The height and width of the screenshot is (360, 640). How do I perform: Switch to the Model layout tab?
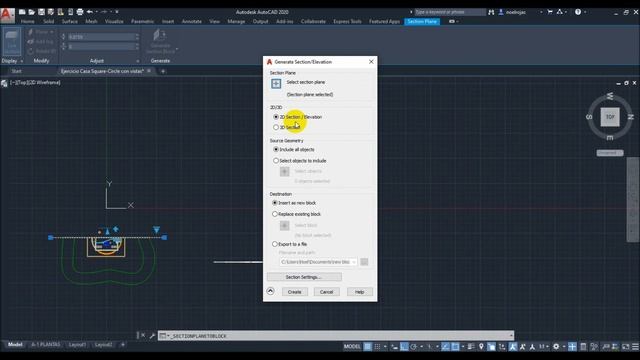15,345
